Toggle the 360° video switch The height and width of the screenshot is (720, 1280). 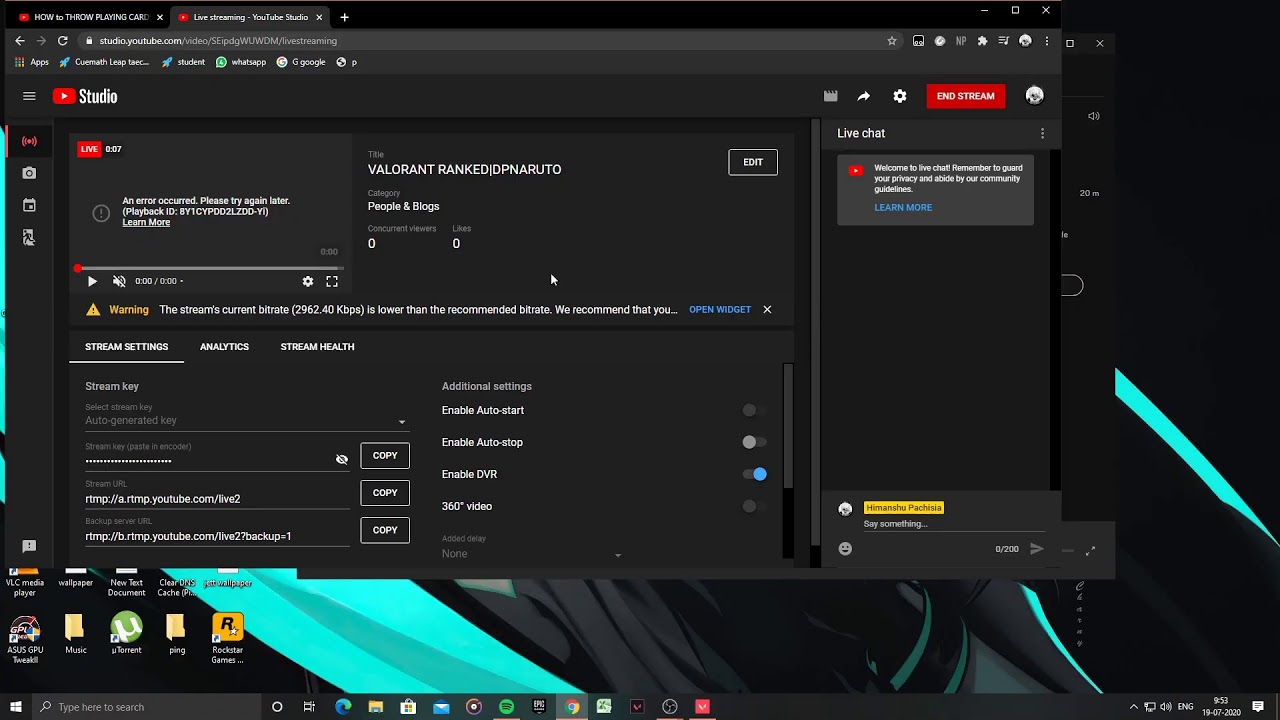(x=754, y=506)
